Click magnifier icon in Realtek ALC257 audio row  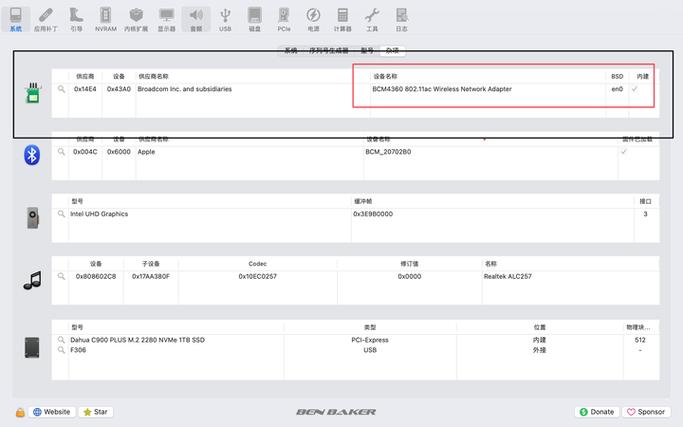tap(61, 276)
